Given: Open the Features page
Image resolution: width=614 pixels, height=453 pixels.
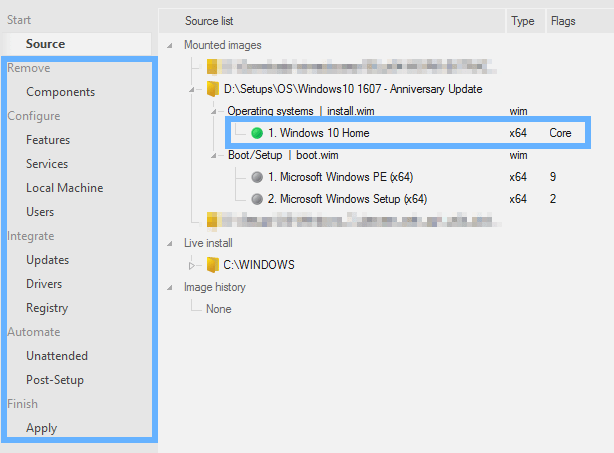Looking at the screenshot, I should pyautogui.click(x=48, y=140).
